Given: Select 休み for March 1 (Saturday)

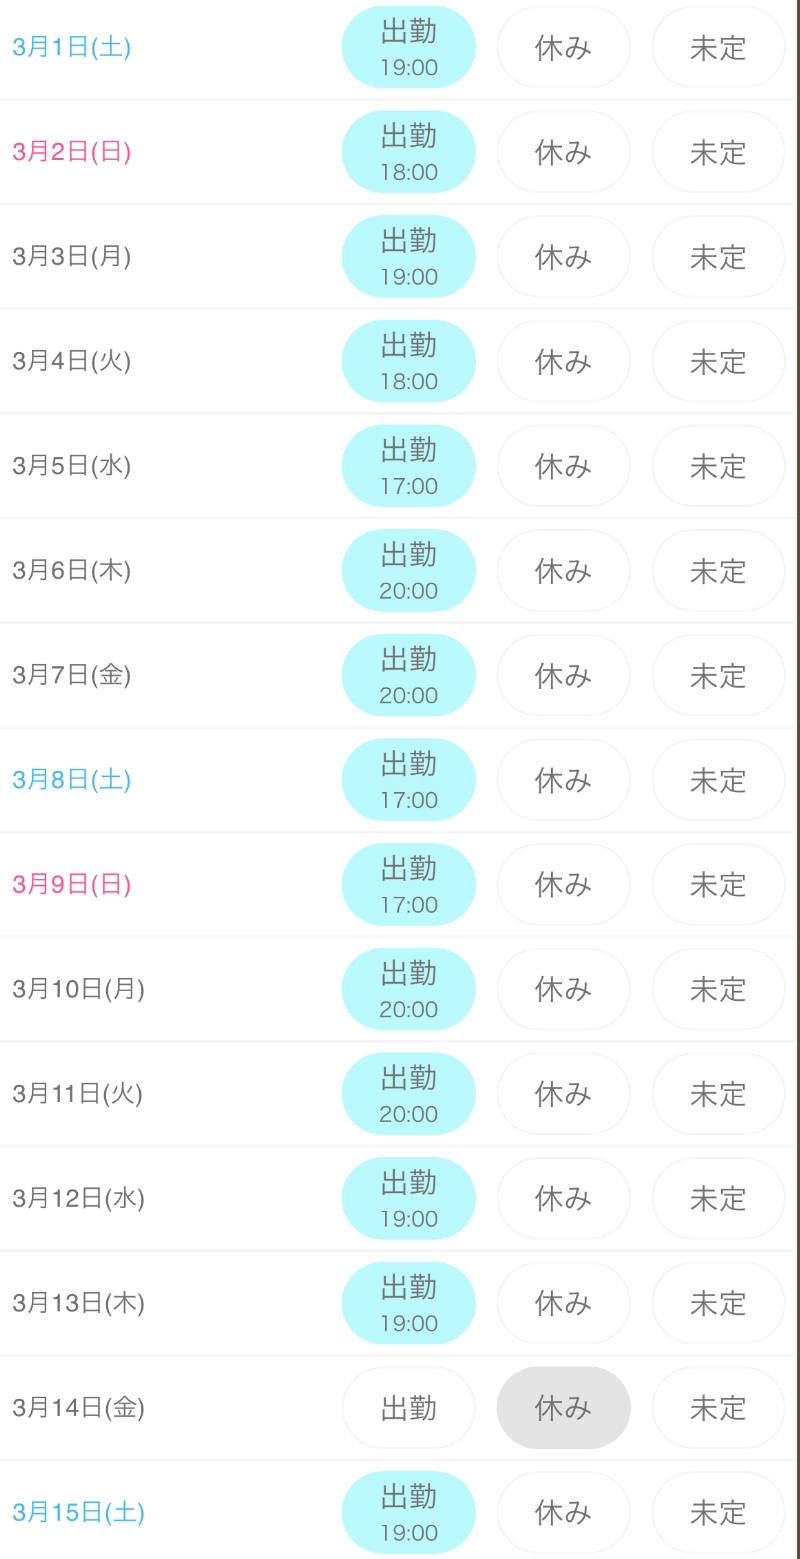Looking at the screenshot, I should (563, 48).
